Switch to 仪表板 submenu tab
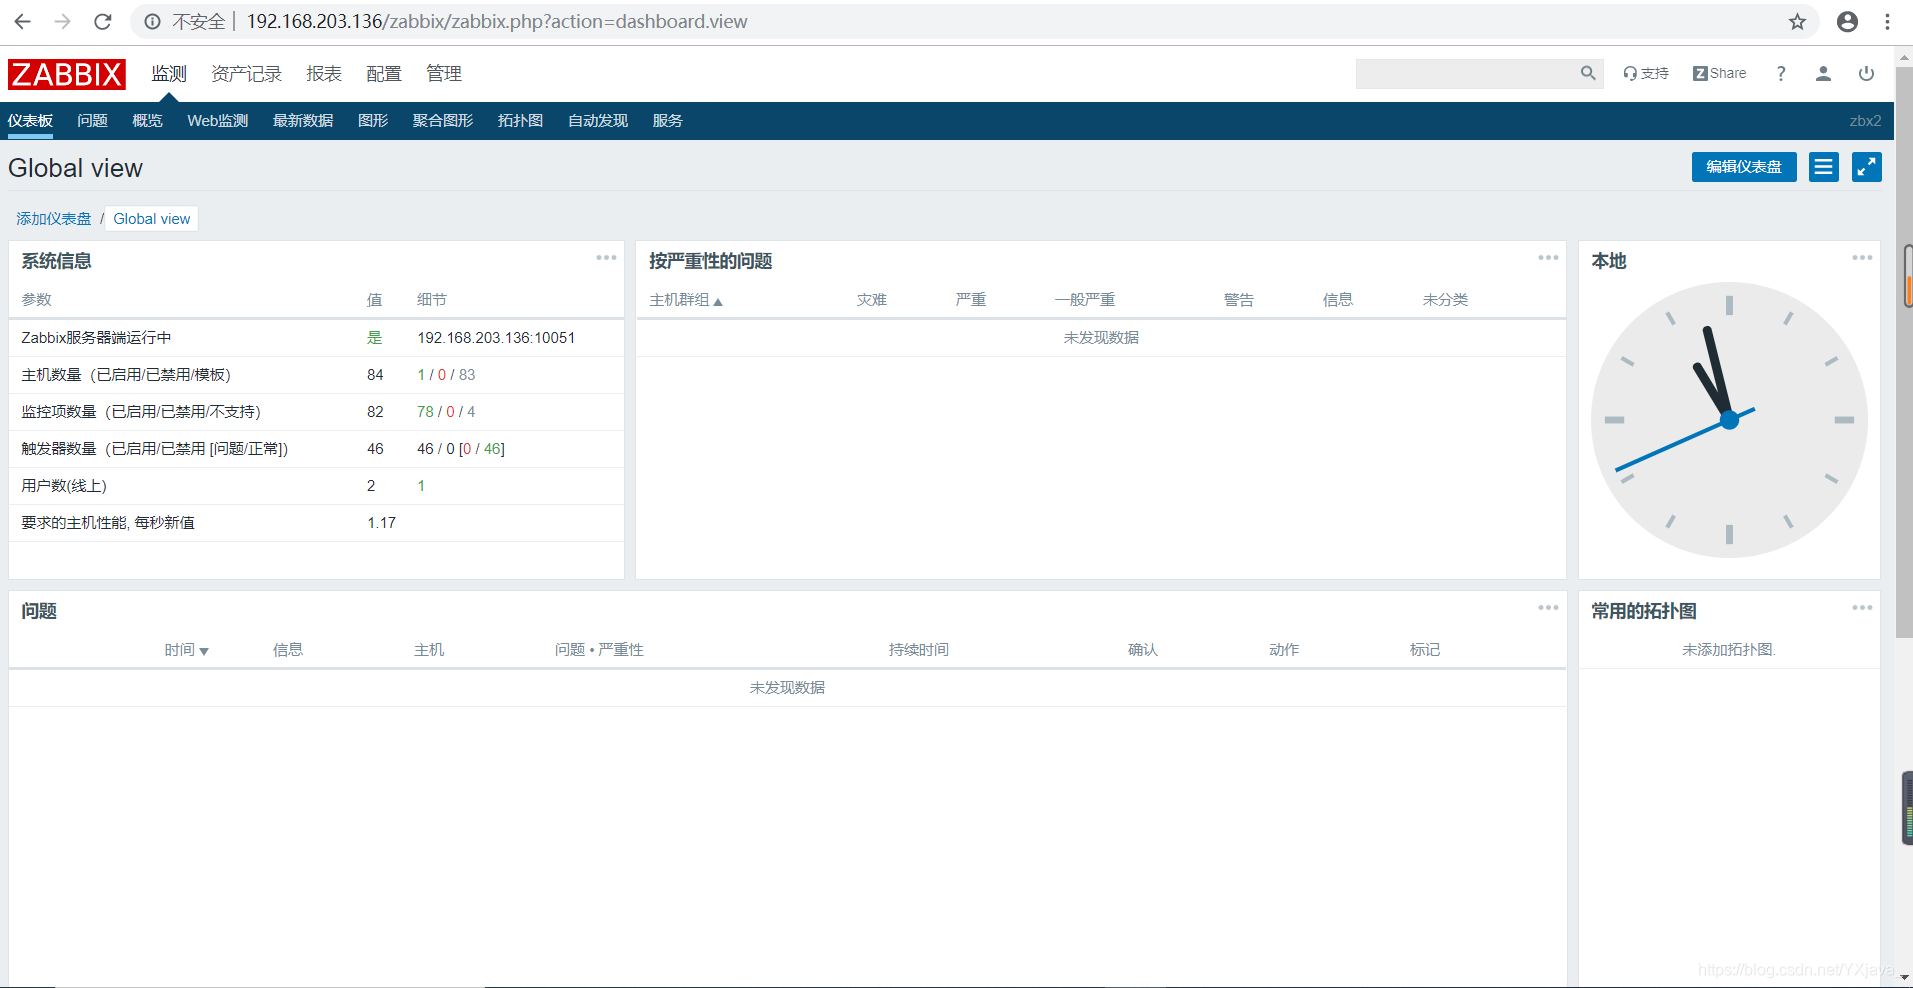This screenshot has width=1913, height=988. 30,121
